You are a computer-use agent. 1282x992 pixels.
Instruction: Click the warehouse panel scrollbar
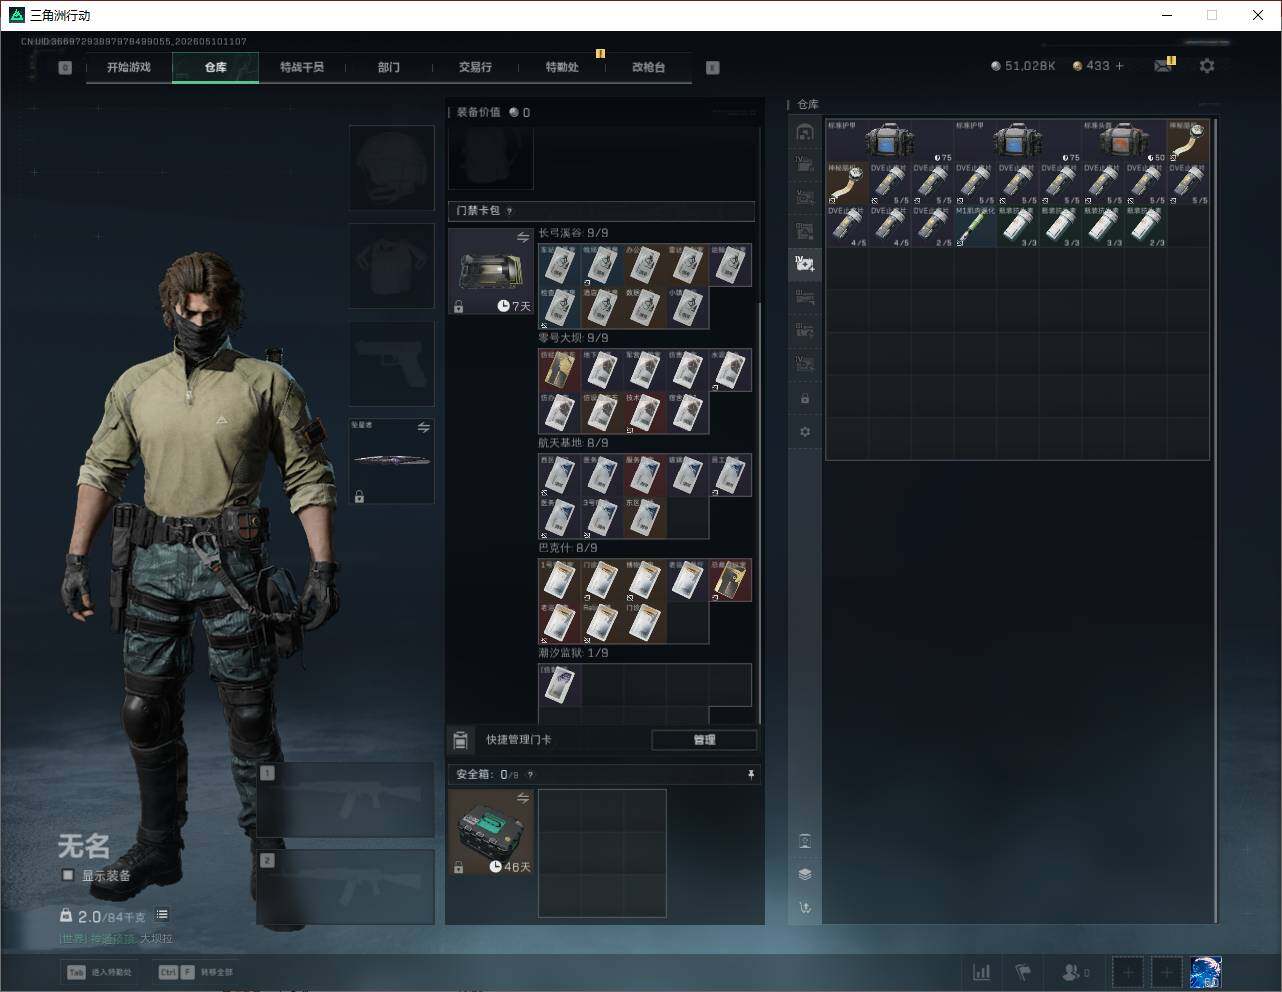[x=1216, y=520]
